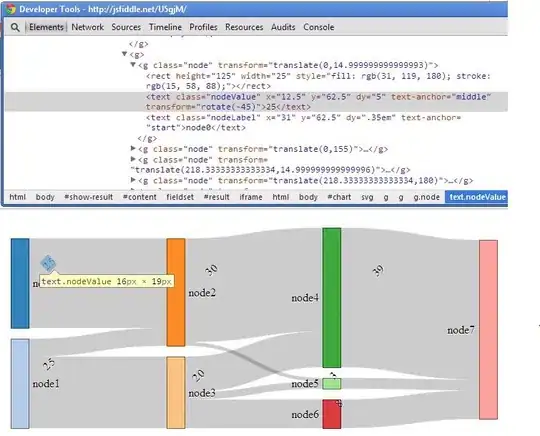This screenshot has width=540, height=436.
Task: Click the node5 label
Action: [x=305, y=384]
